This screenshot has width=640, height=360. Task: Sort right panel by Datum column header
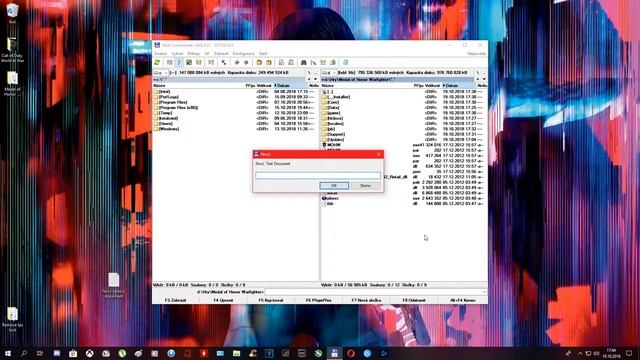click(459, 86)
